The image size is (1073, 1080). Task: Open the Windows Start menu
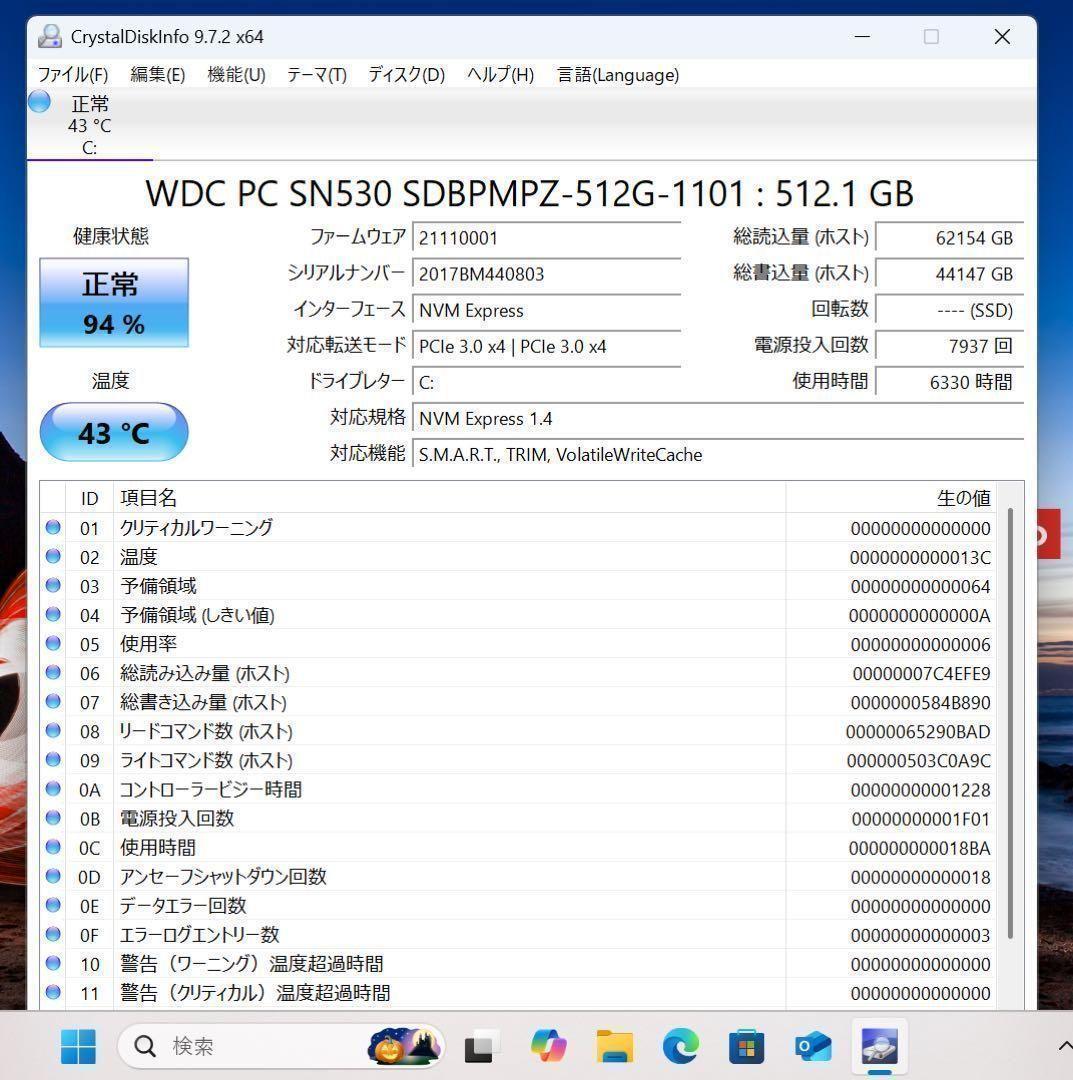pyautogui.click(x=79, y=1046)
